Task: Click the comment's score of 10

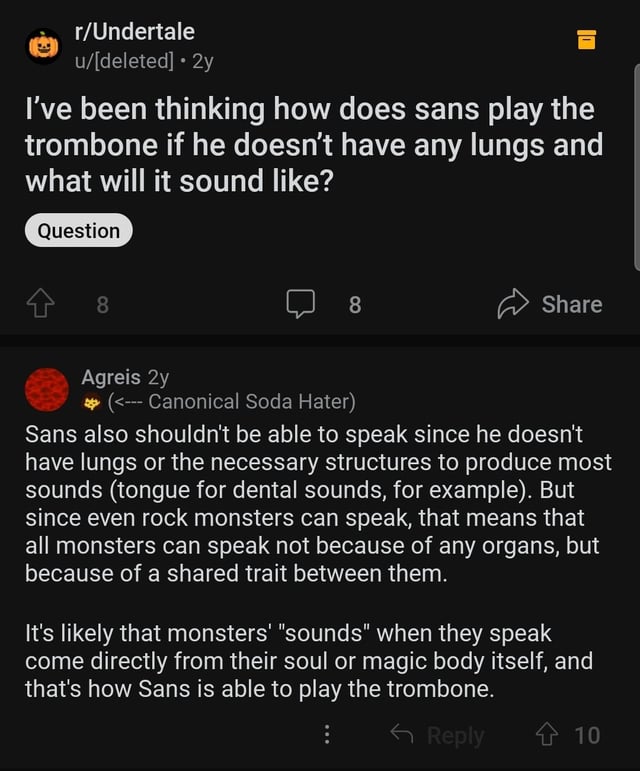Action: 587,735
